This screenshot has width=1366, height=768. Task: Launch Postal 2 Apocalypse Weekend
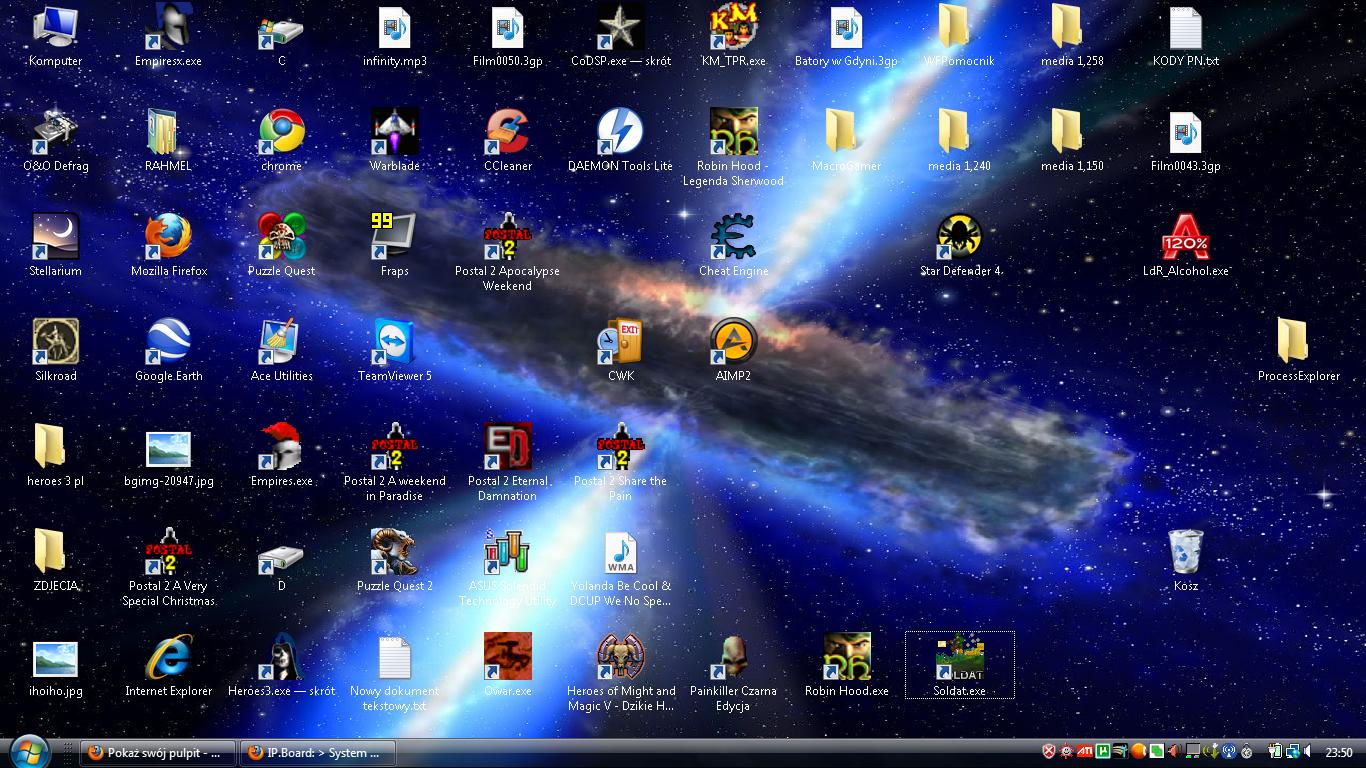[x=507, y=253]
